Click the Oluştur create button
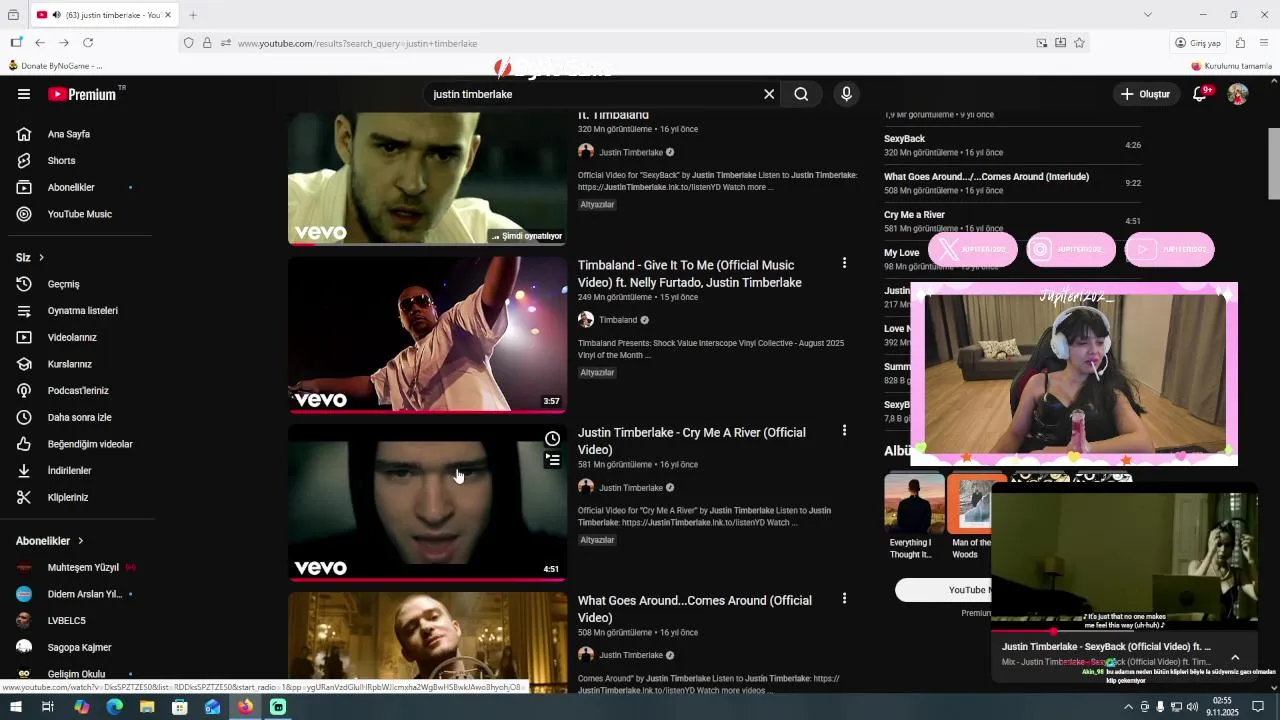 (x=1145, y=94)
